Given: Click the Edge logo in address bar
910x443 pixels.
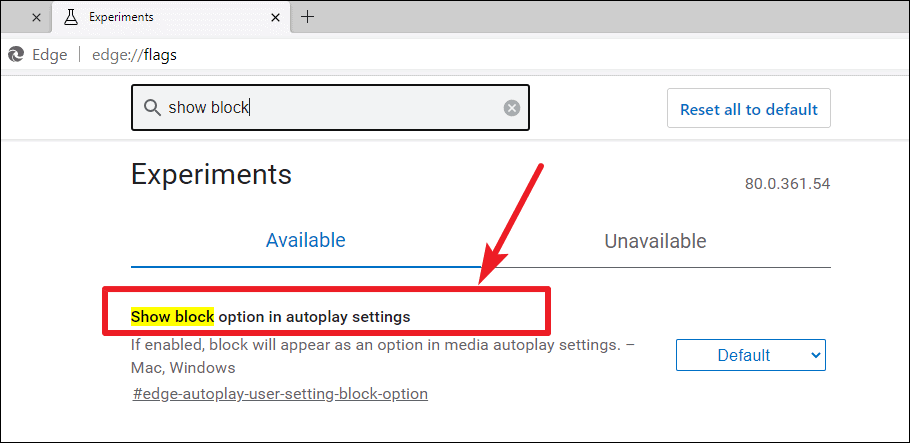Looking at the screenshot, I should click(16, 55).
